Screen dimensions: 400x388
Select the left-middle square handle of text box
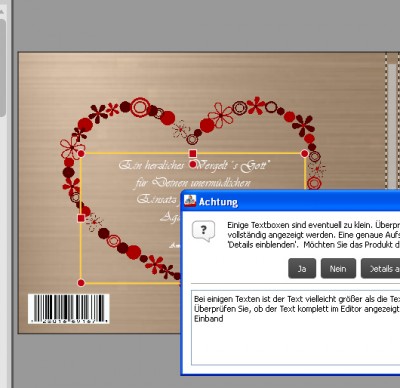pos(81,218)
